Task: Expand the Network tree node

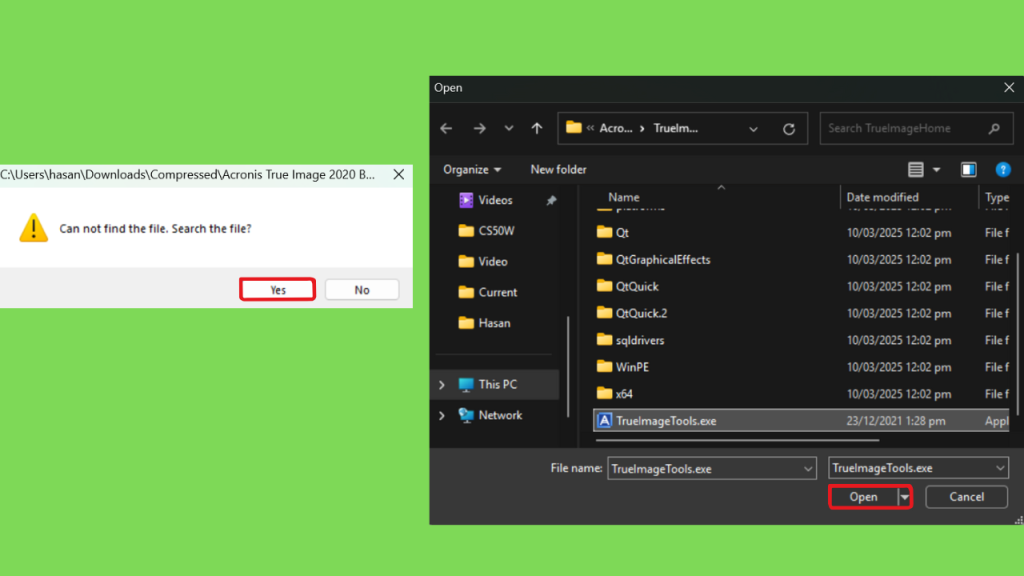Action: tap(442, 415)
